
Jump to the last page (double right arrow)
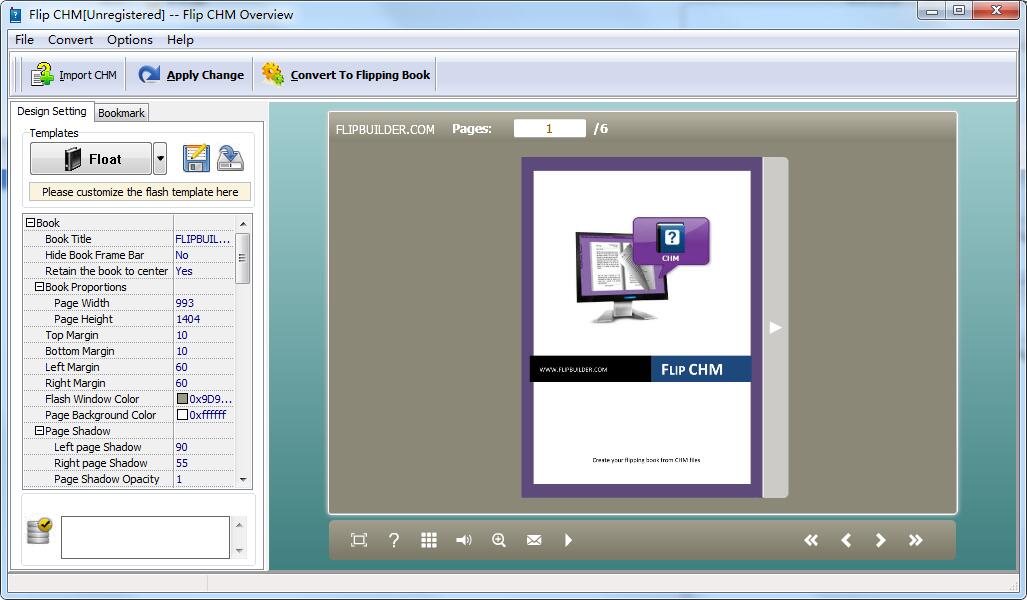[x=916, y=540]
